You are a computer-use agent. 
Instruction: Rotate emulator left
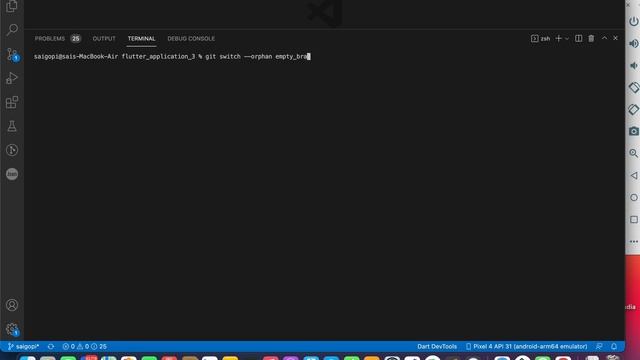pyautogui.click(x=634, y=87)
